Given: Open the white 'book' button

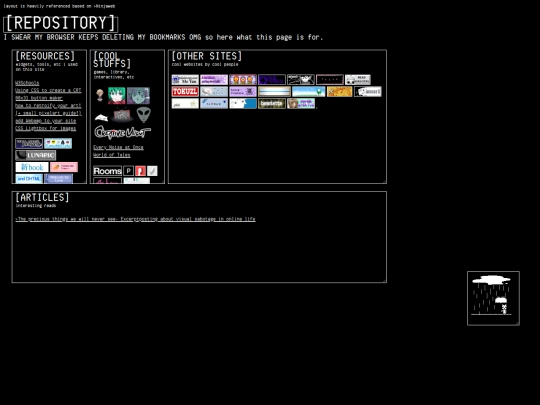Looking at the screenshot, I should (x=32, y=167).
